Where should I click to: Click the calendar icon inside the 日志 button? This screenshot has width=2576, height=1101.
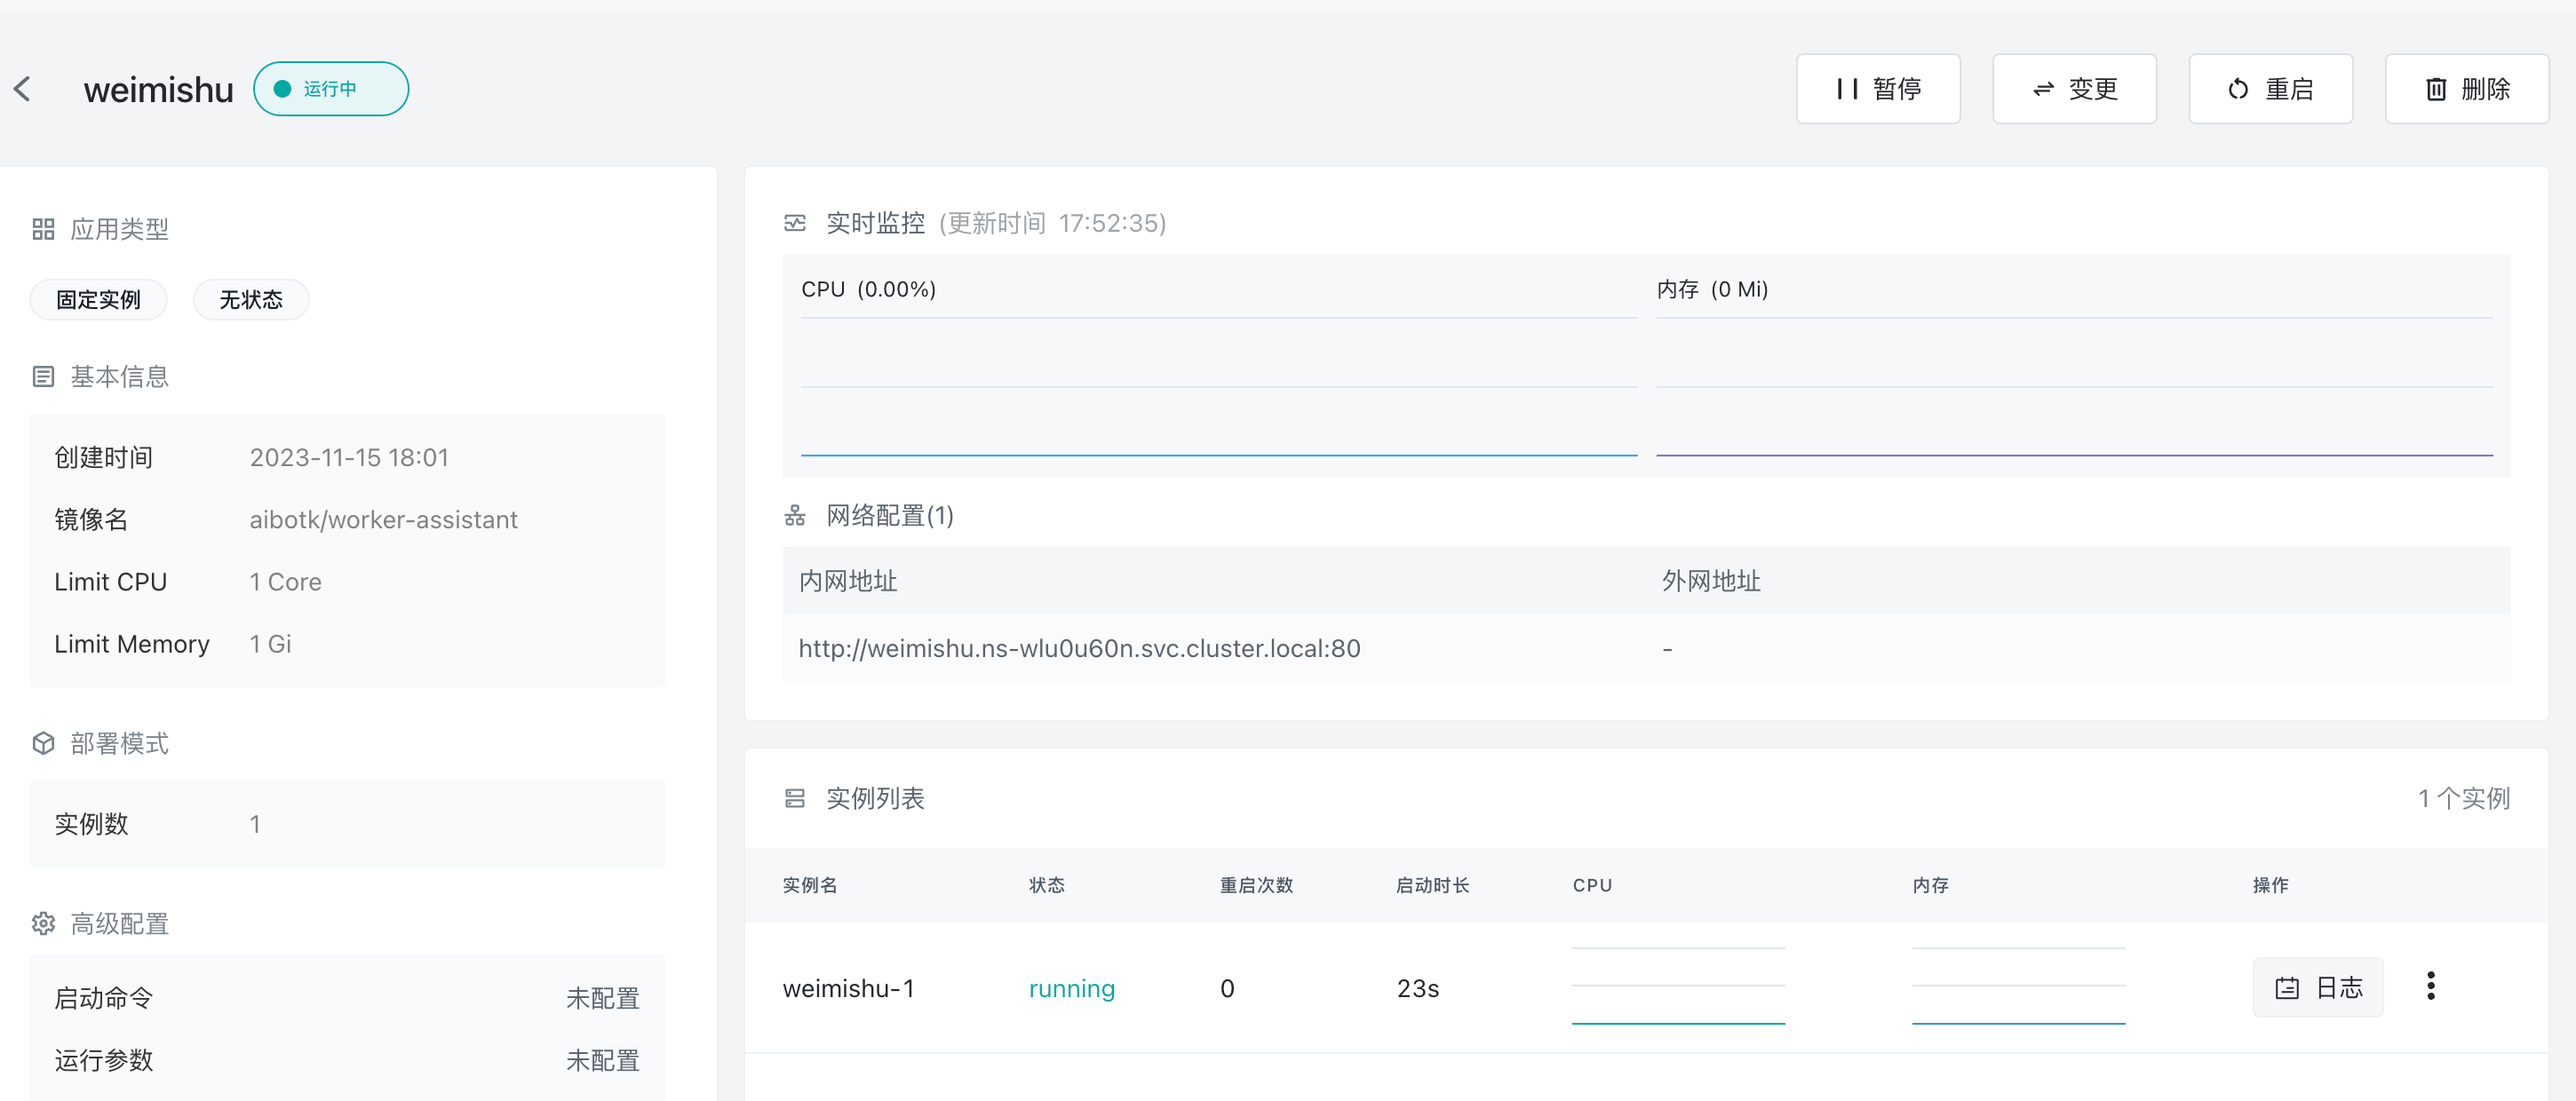[x=2288, y=987]
